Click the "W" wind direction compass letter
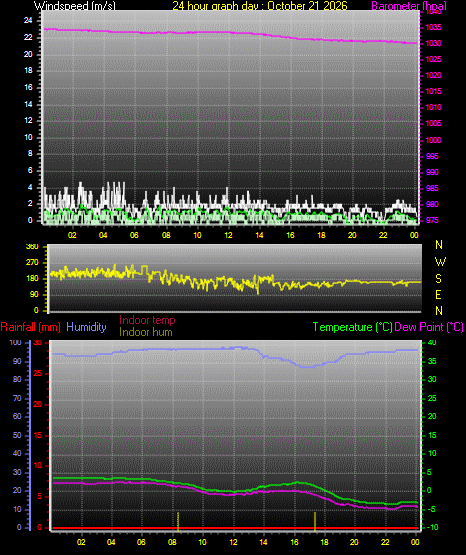The width and height of the screenshot is (466, 555). 440,262
